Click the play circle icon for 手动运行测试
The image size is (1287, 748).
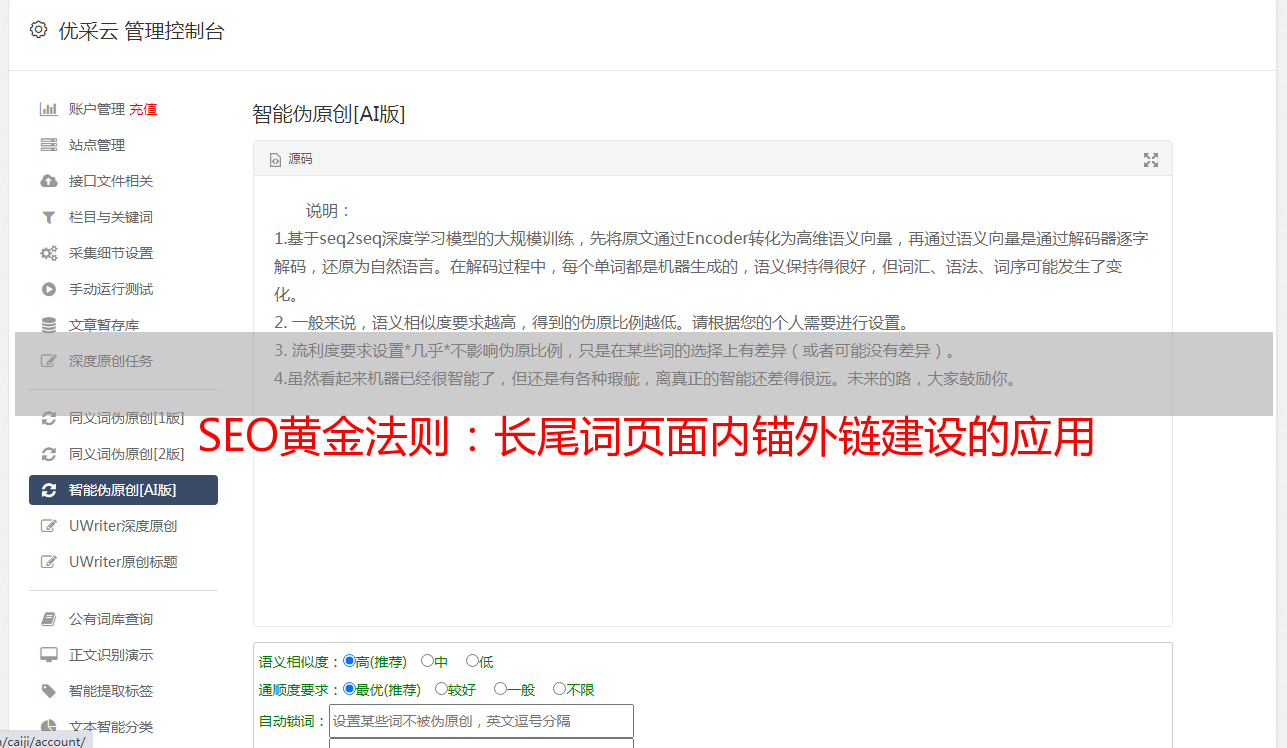point(48,289)
